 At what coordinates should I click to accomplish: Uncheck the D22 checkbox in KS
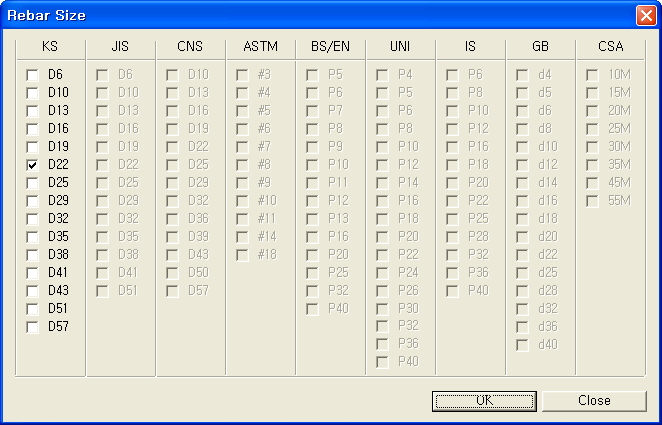tap(32, 165)
